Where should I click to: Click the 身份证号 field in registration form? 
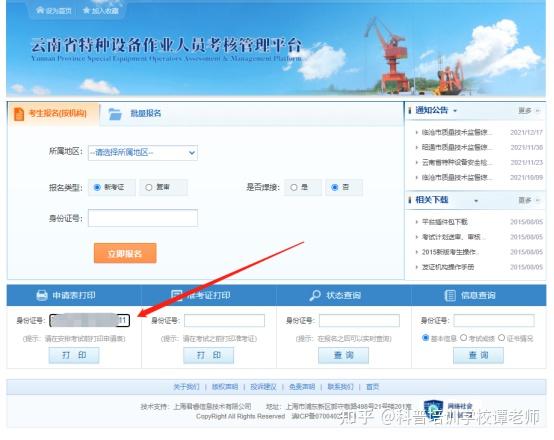point(143,218)
